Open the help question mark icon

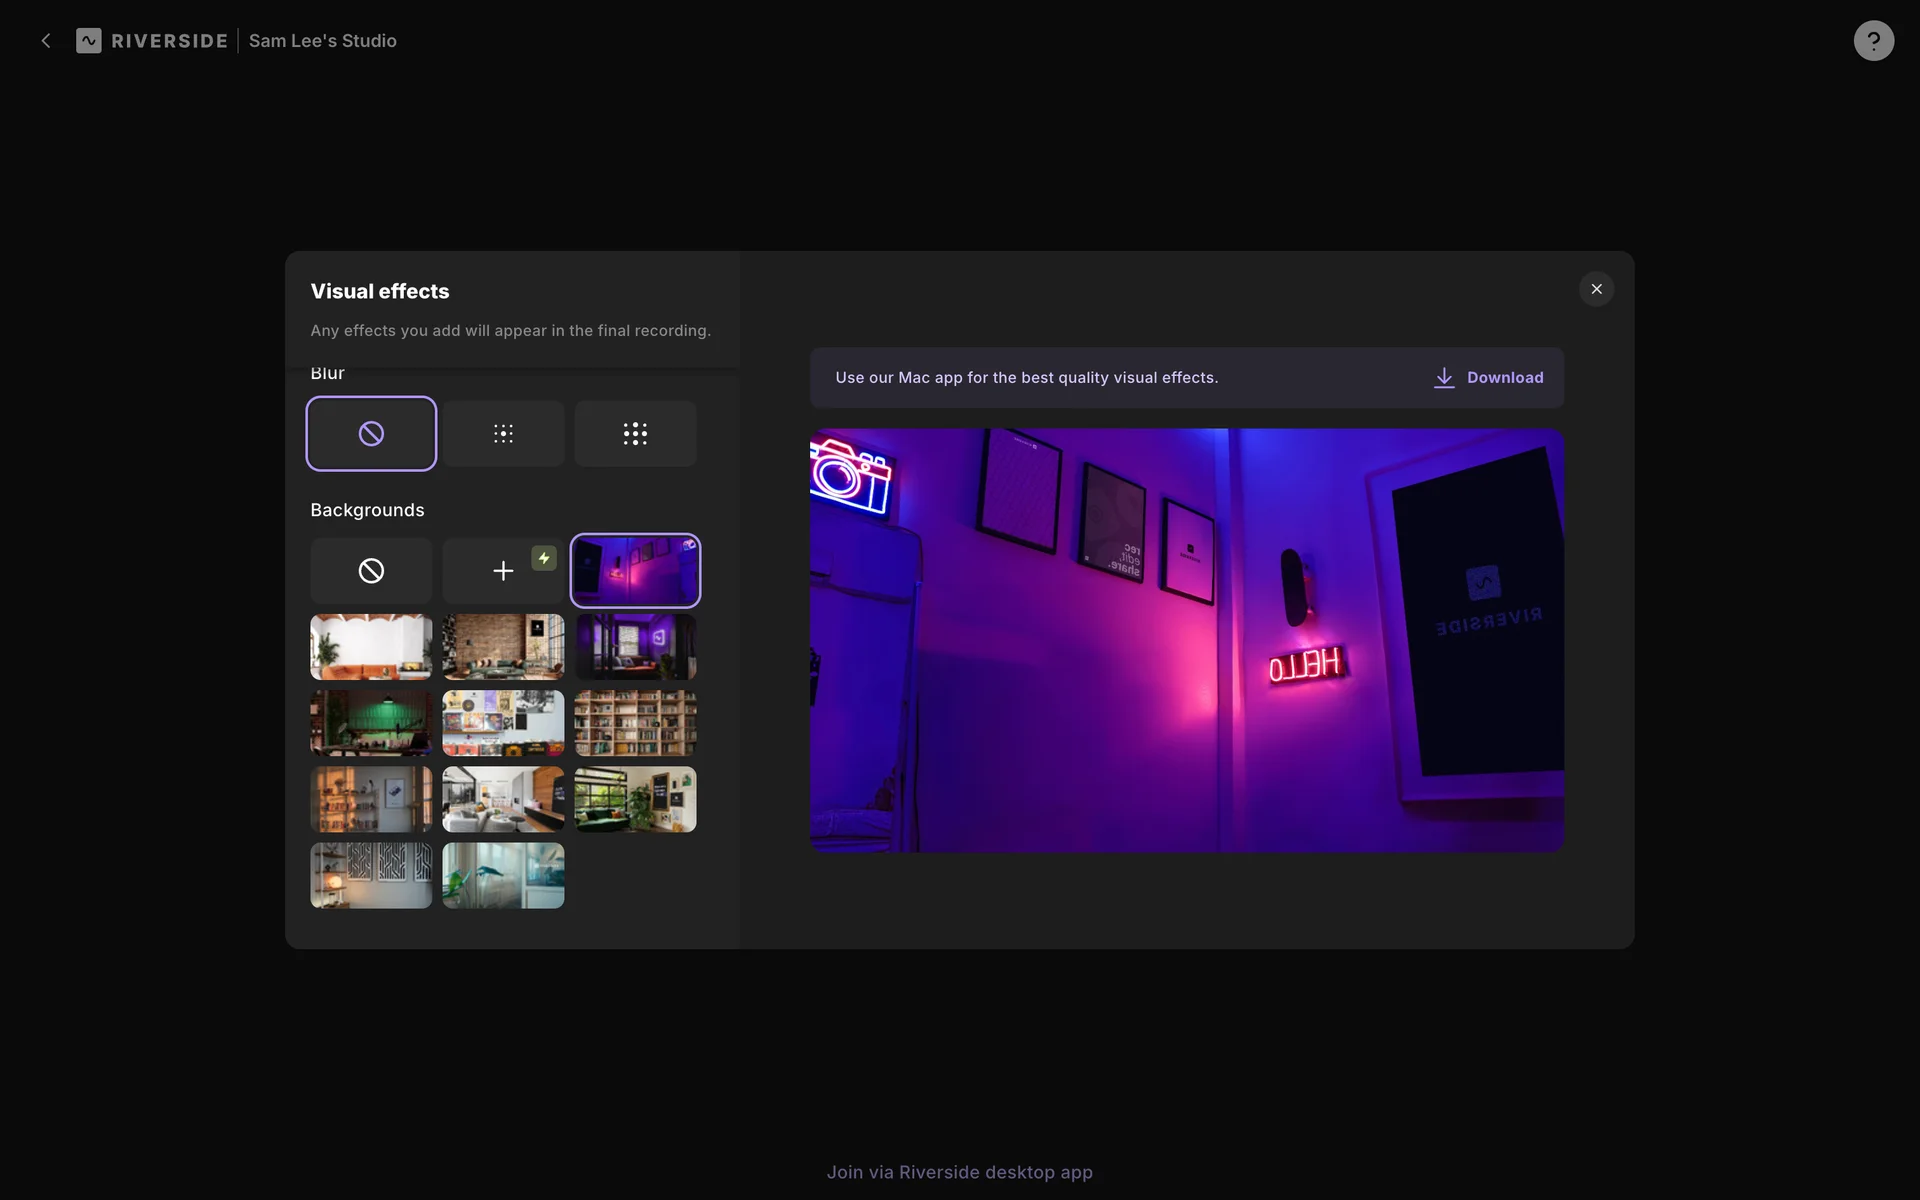1873,41
